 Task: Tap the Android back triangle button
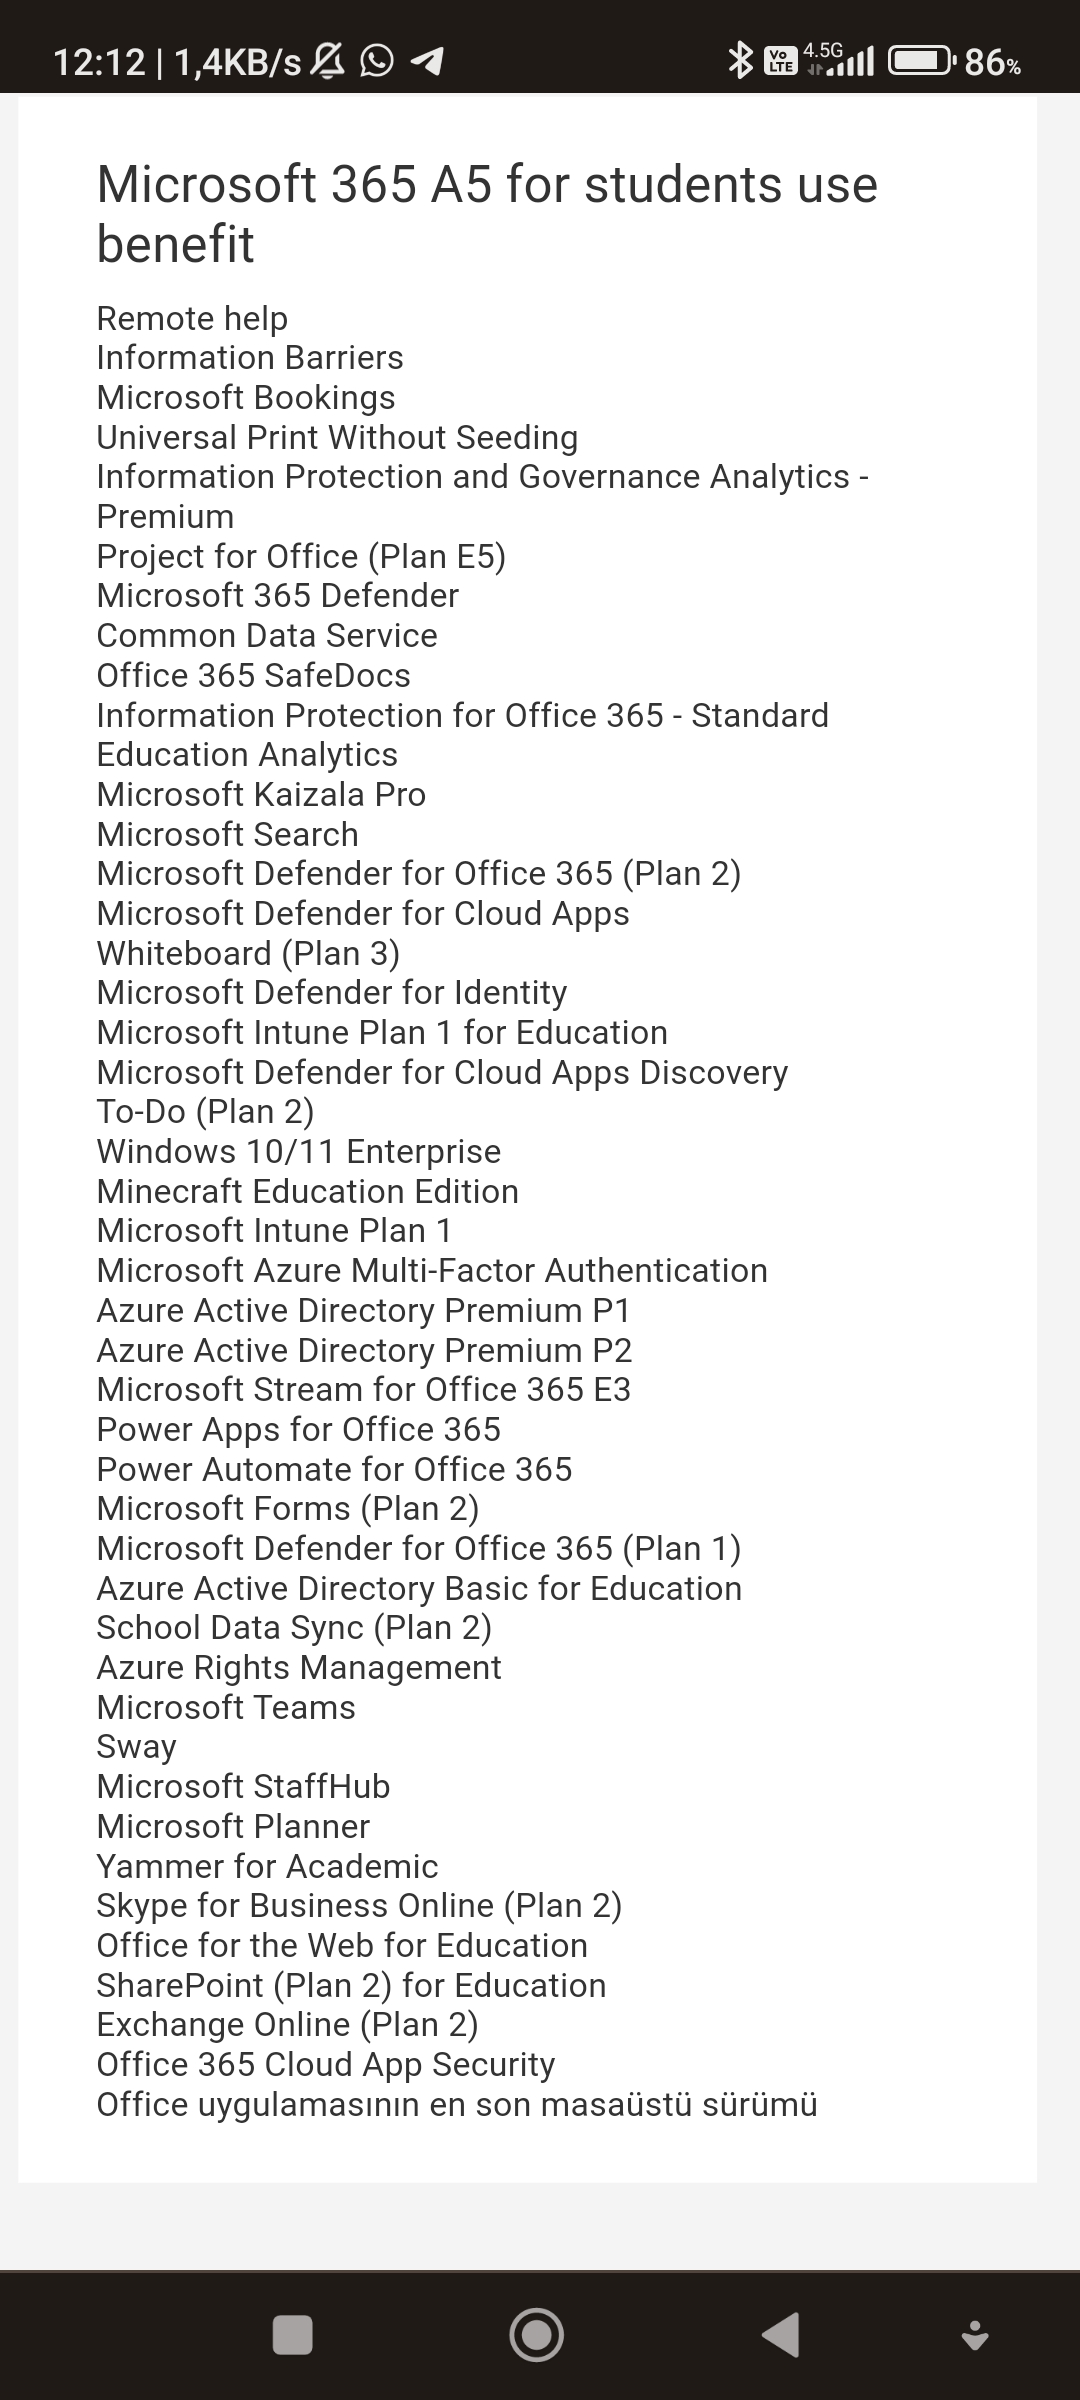780,2335
